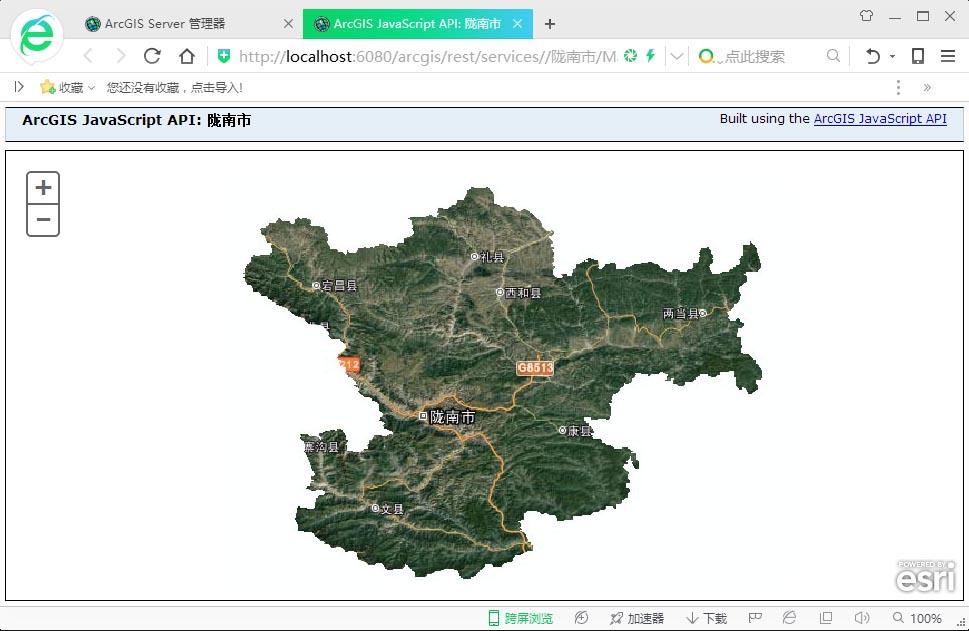Click the 宕昌县 label on the map
The height and width of the screenshot is (631, 969).
coord(339,286)
